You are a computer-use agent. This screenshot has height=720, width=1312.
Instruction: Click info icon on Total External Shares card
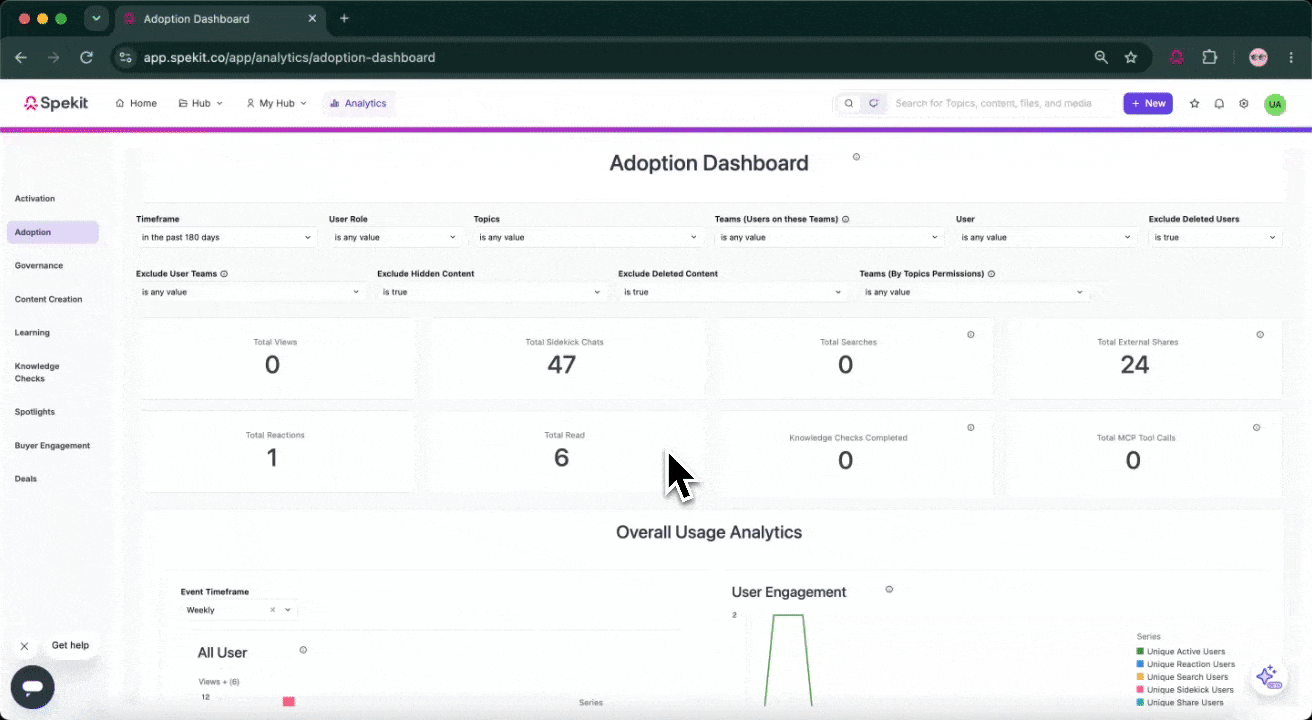tap(1260, 335)
